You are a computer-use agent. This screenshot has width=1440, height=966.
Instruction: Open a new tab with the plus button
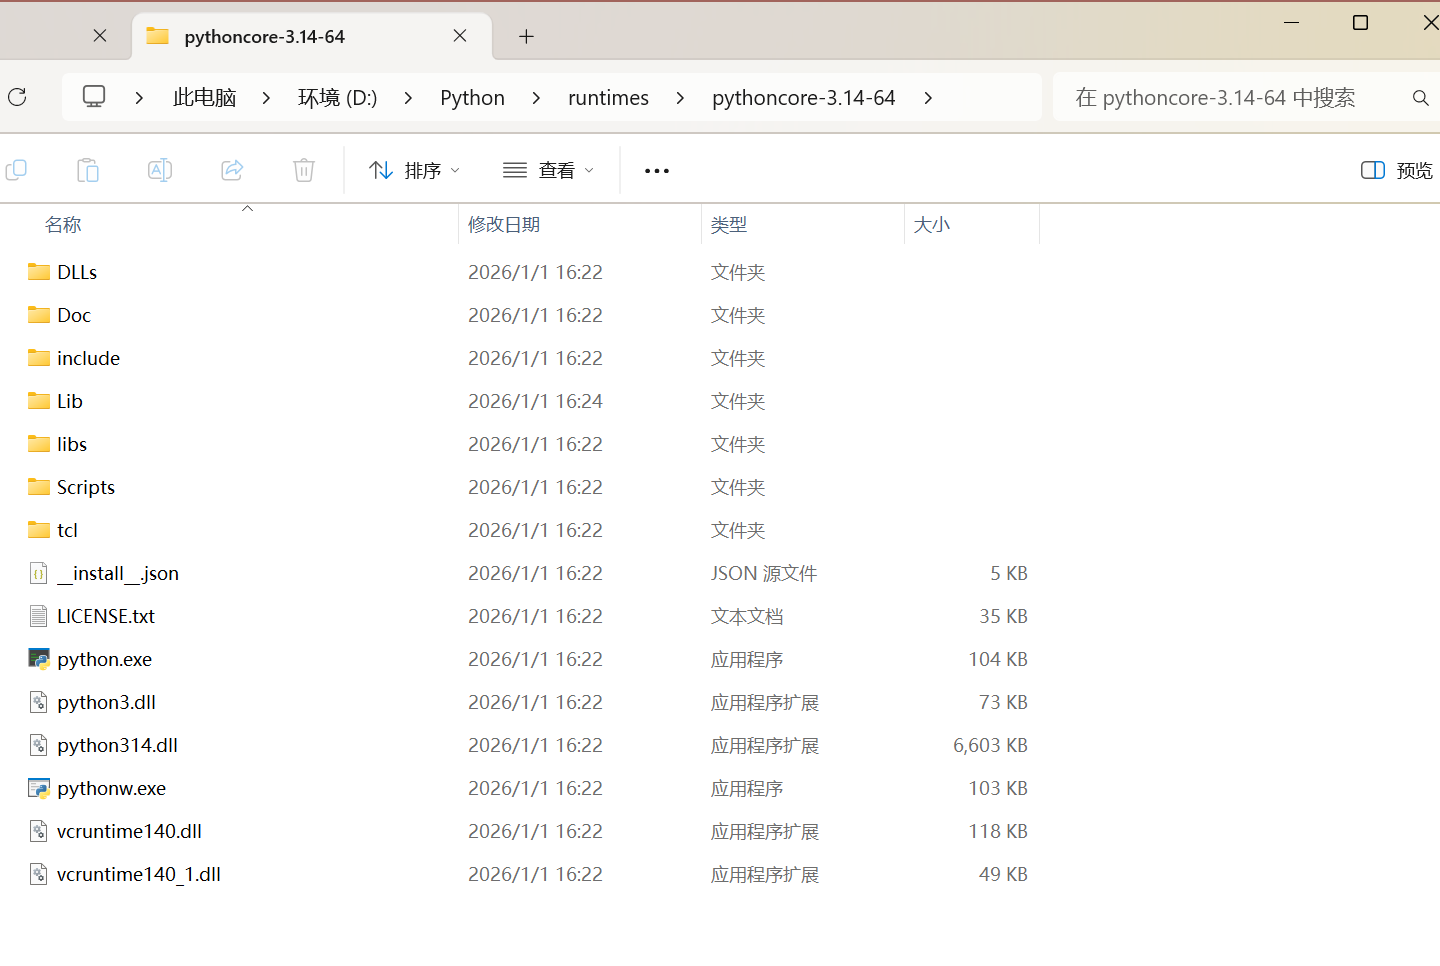click(x=526, y=36)
